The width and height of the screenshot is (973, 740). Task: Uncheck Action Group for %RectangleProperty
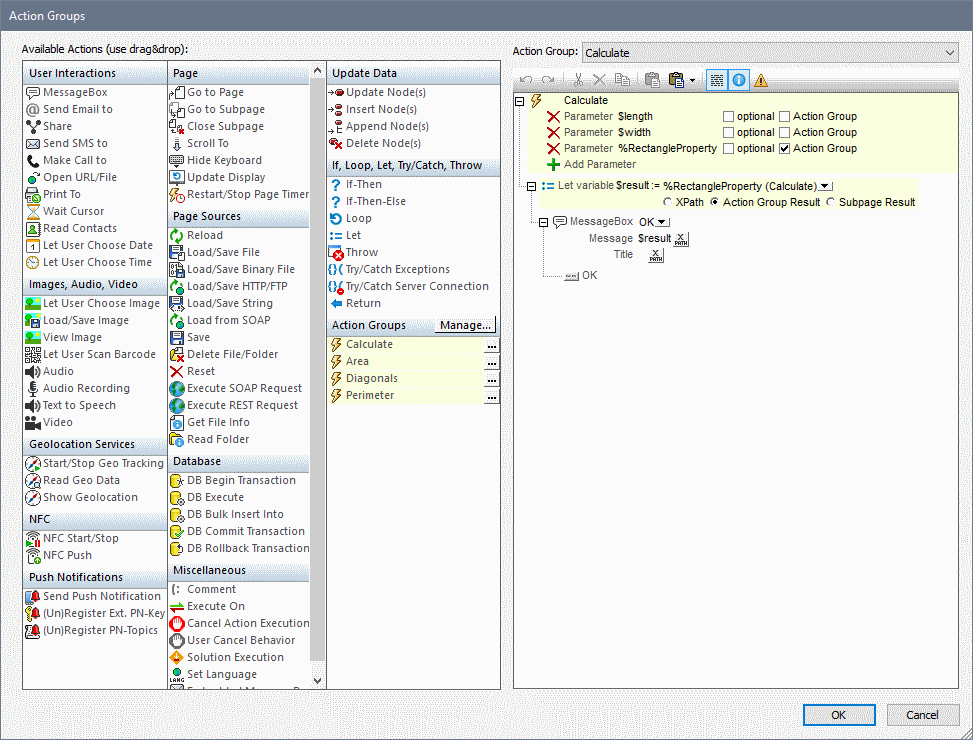point(785,149)
